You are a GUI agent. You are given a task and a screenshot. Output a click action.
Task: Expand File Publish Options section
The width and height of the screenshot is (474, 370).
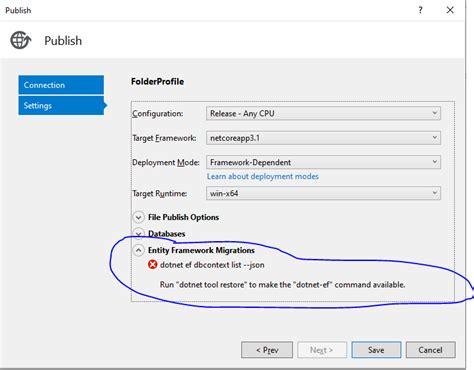pos(138,217)
